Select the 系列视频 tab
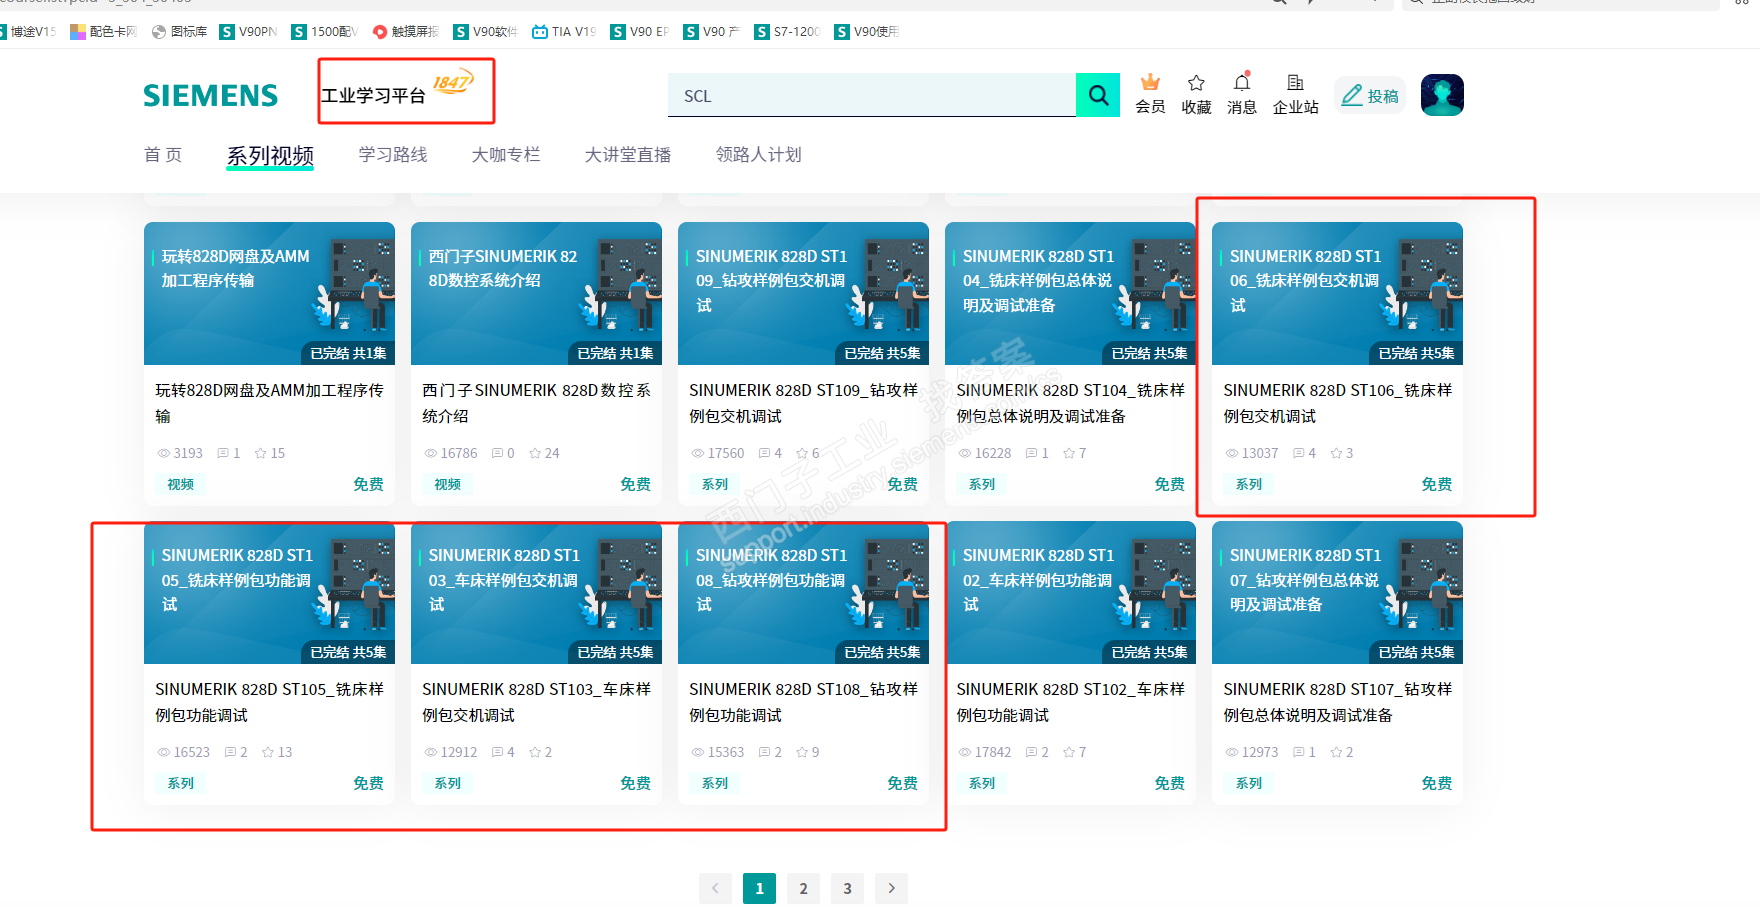This screenshot has height=907, width=1760. 270,155
